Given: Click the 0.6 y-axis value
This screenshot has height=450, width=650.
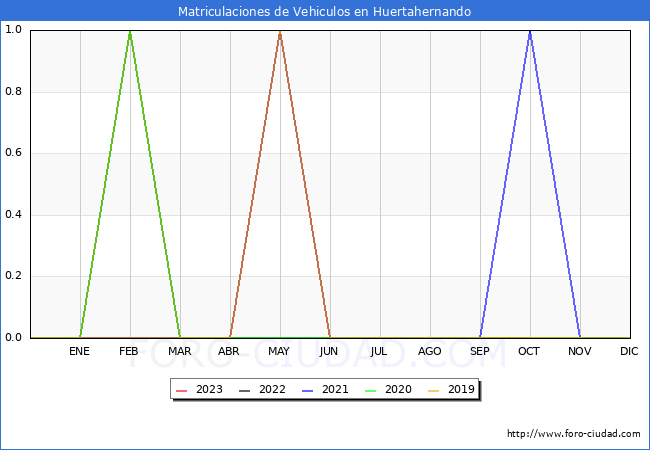Looking at the screenshot, I should 13,153.
